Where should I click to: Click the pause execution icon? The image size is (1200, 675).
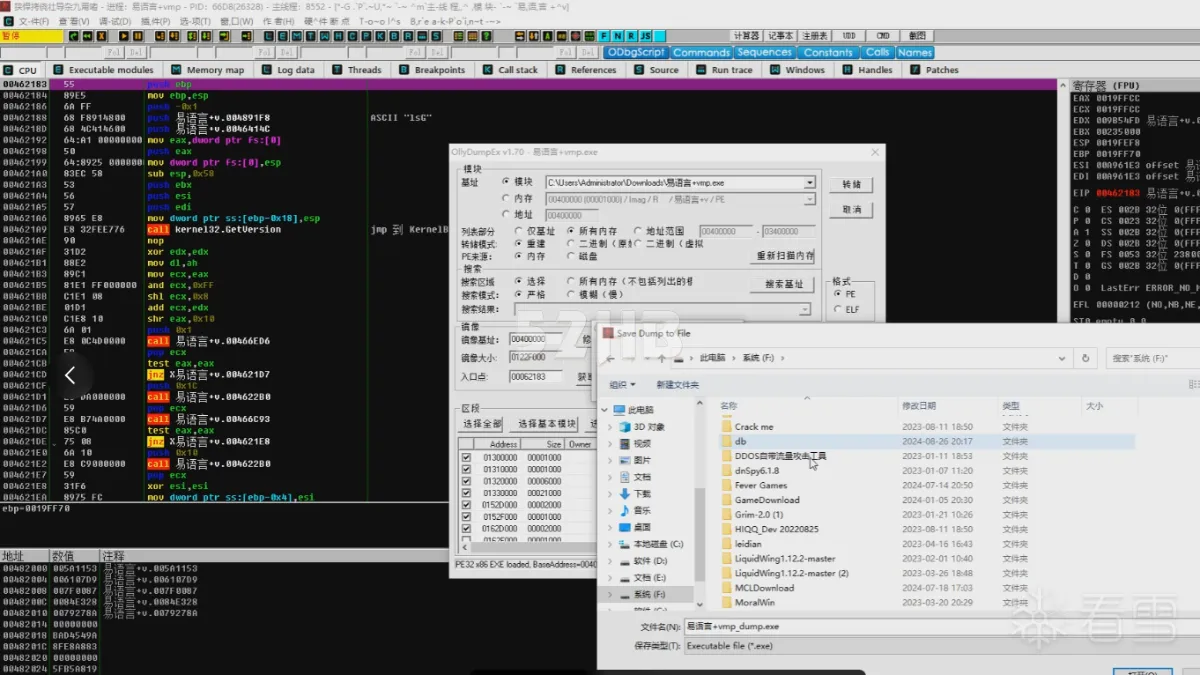(x=139, y=36)
